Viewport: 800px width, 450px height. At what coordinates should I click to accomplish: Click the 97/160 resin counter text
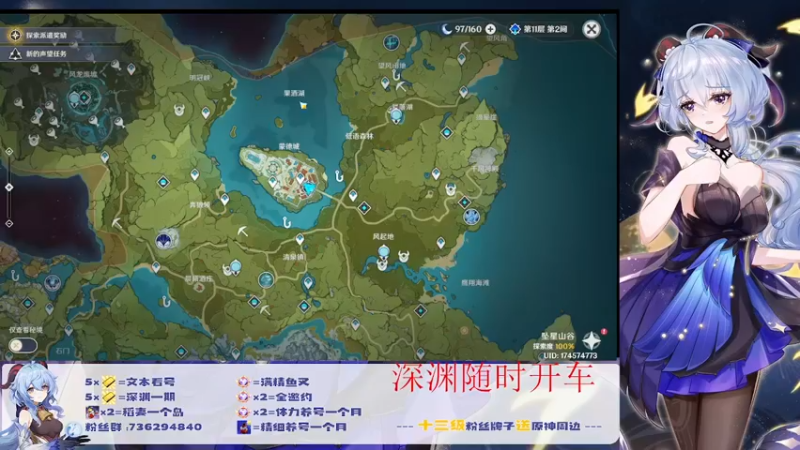click(468, 29)
